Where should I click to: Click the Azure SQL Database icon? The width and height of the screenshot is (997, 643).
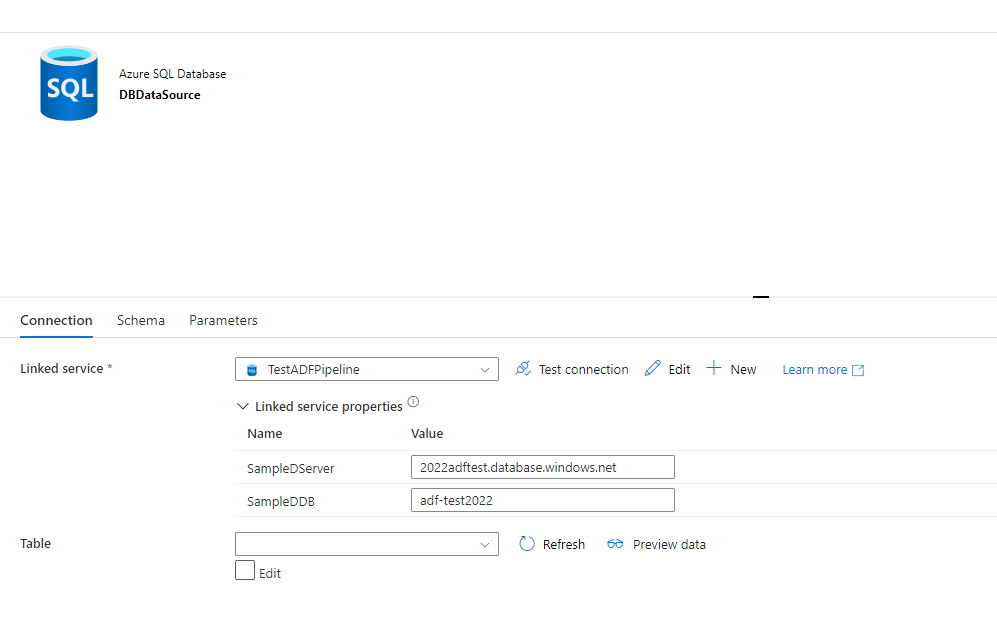click(69, 83)
